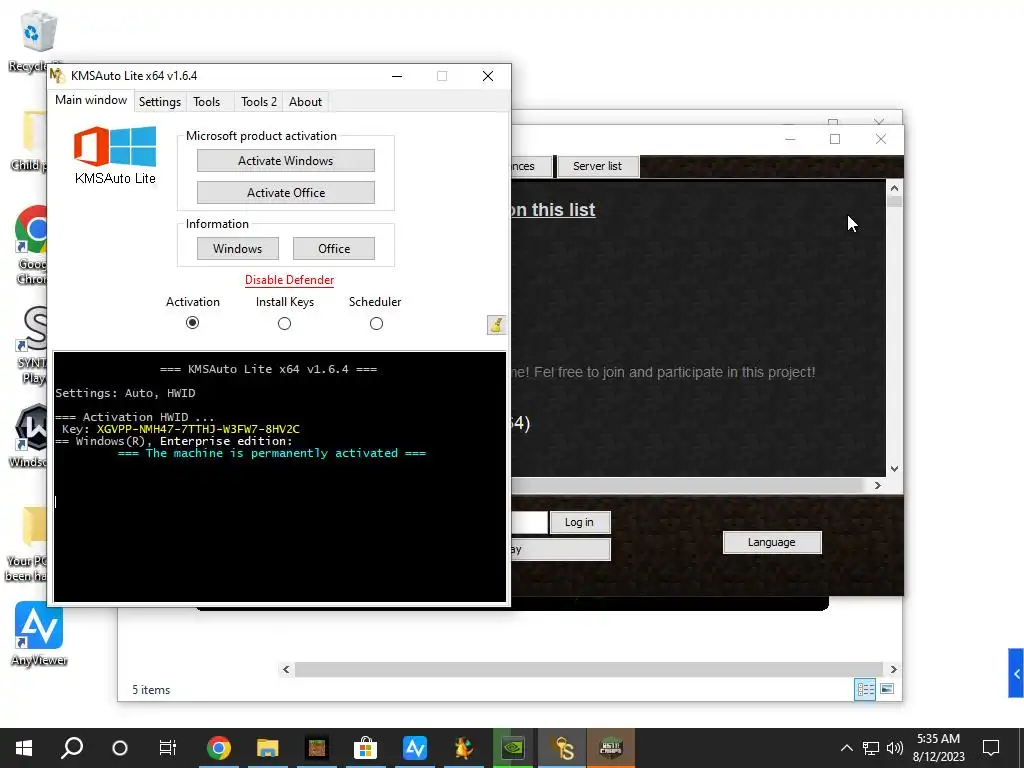Select the Google Chrome desktop shortcut
The height and width of the screenshot is (768, 1024).
tap(33, 245)
